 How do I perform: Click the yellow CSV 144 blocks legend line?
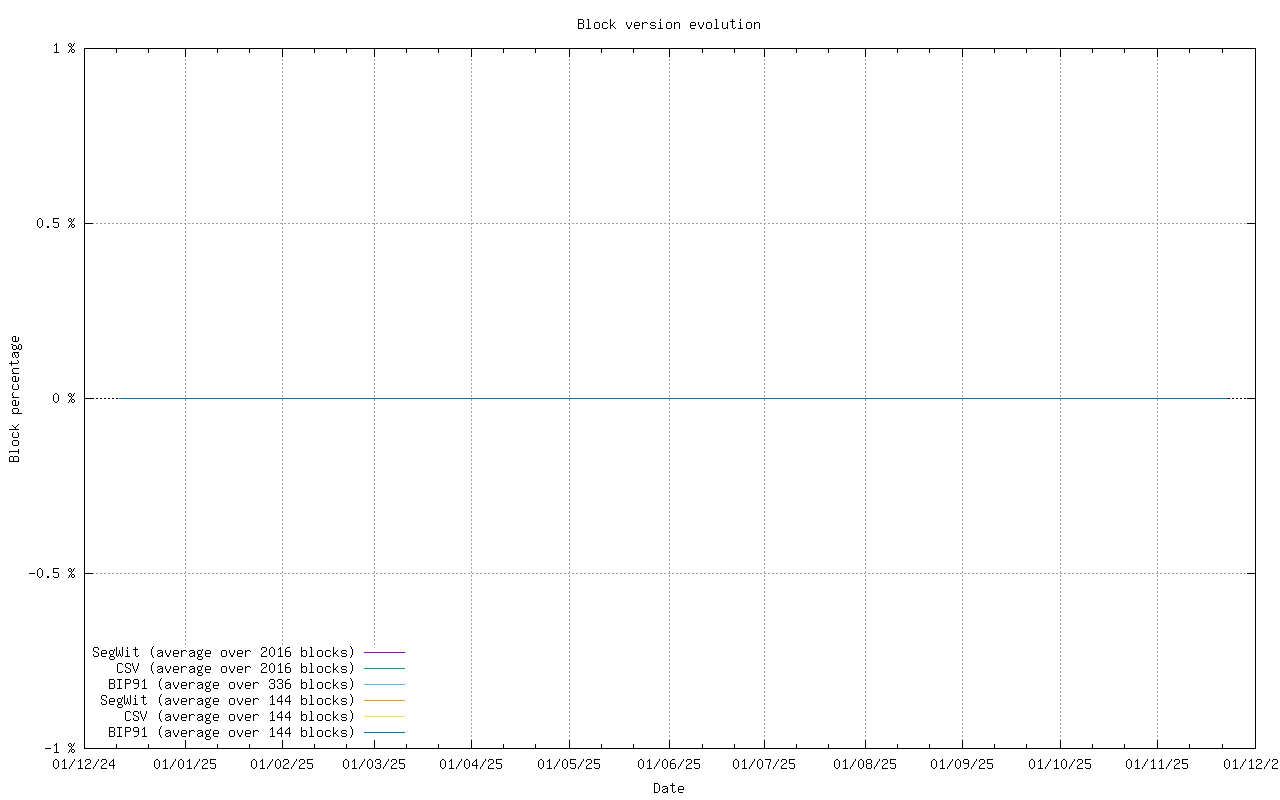point(384,716)
